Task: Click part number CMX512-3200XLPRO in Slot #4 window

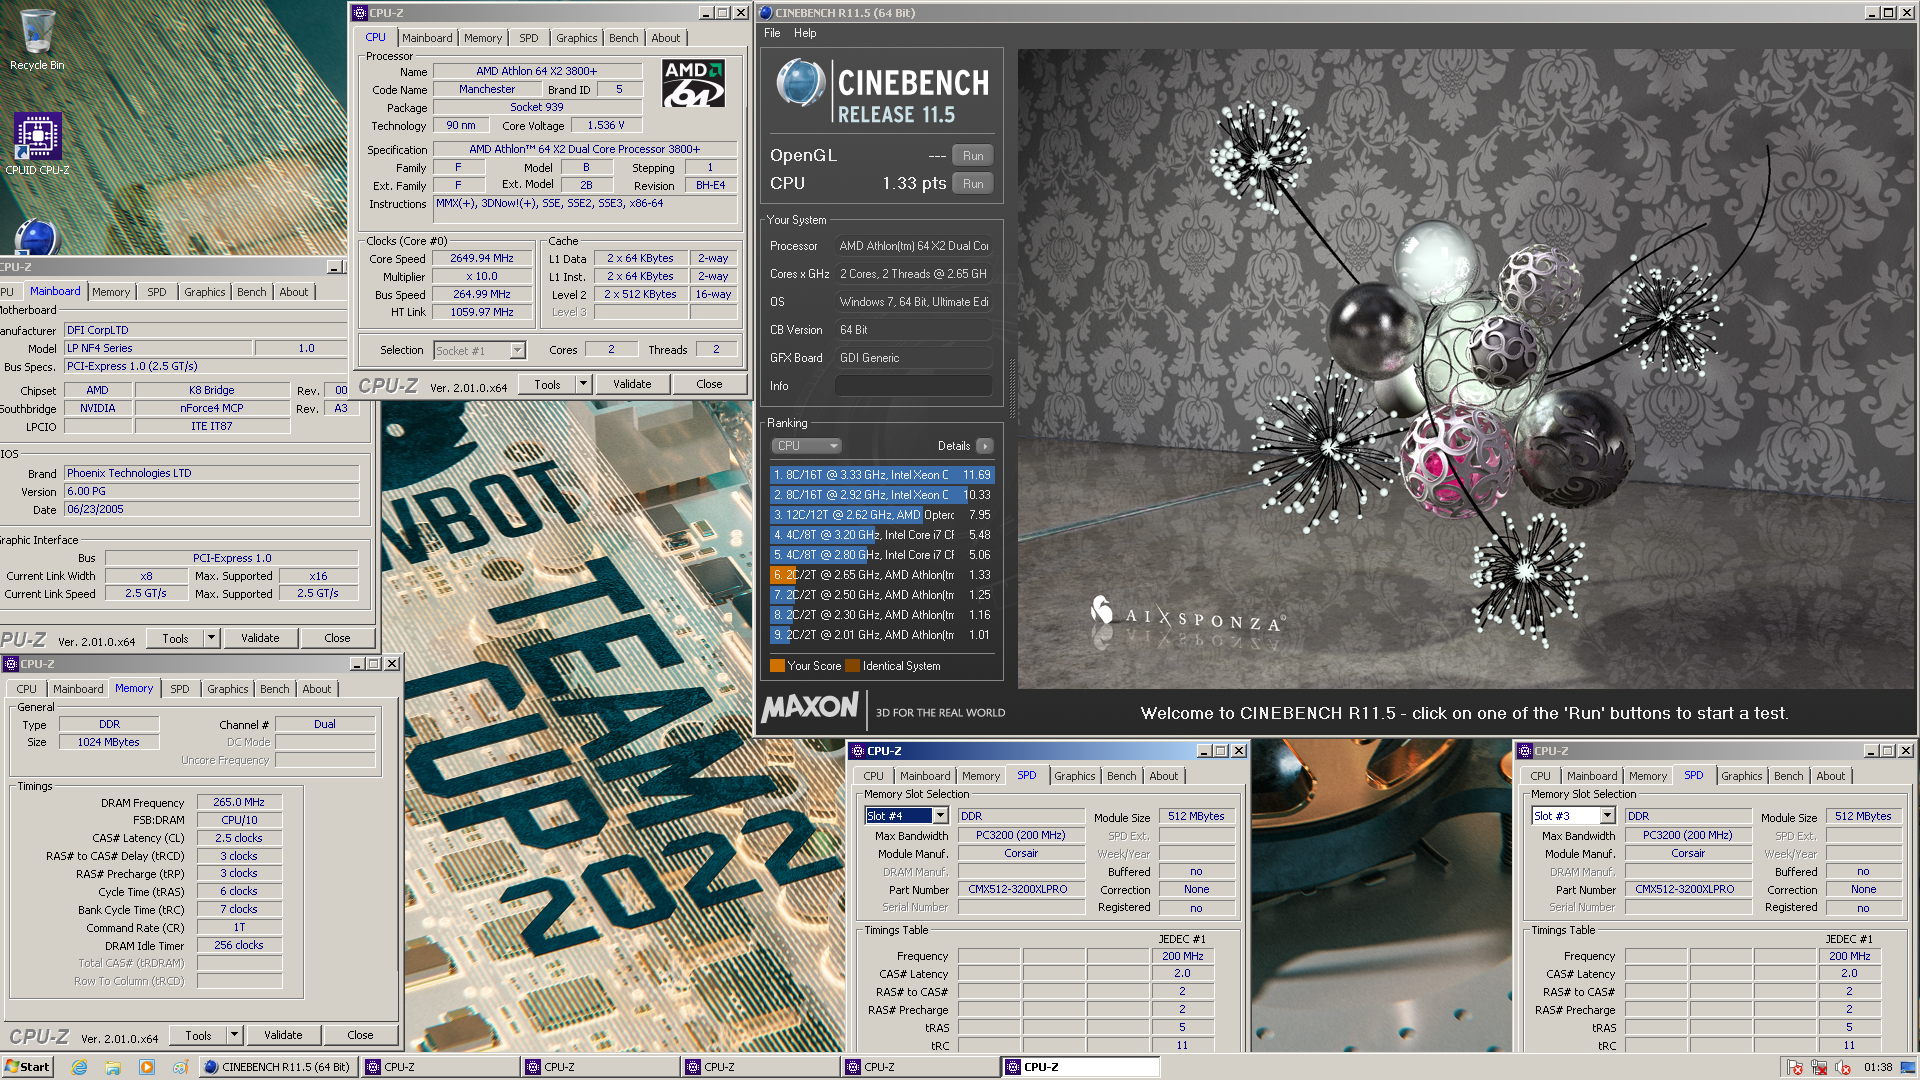Action: (1021, 889)
